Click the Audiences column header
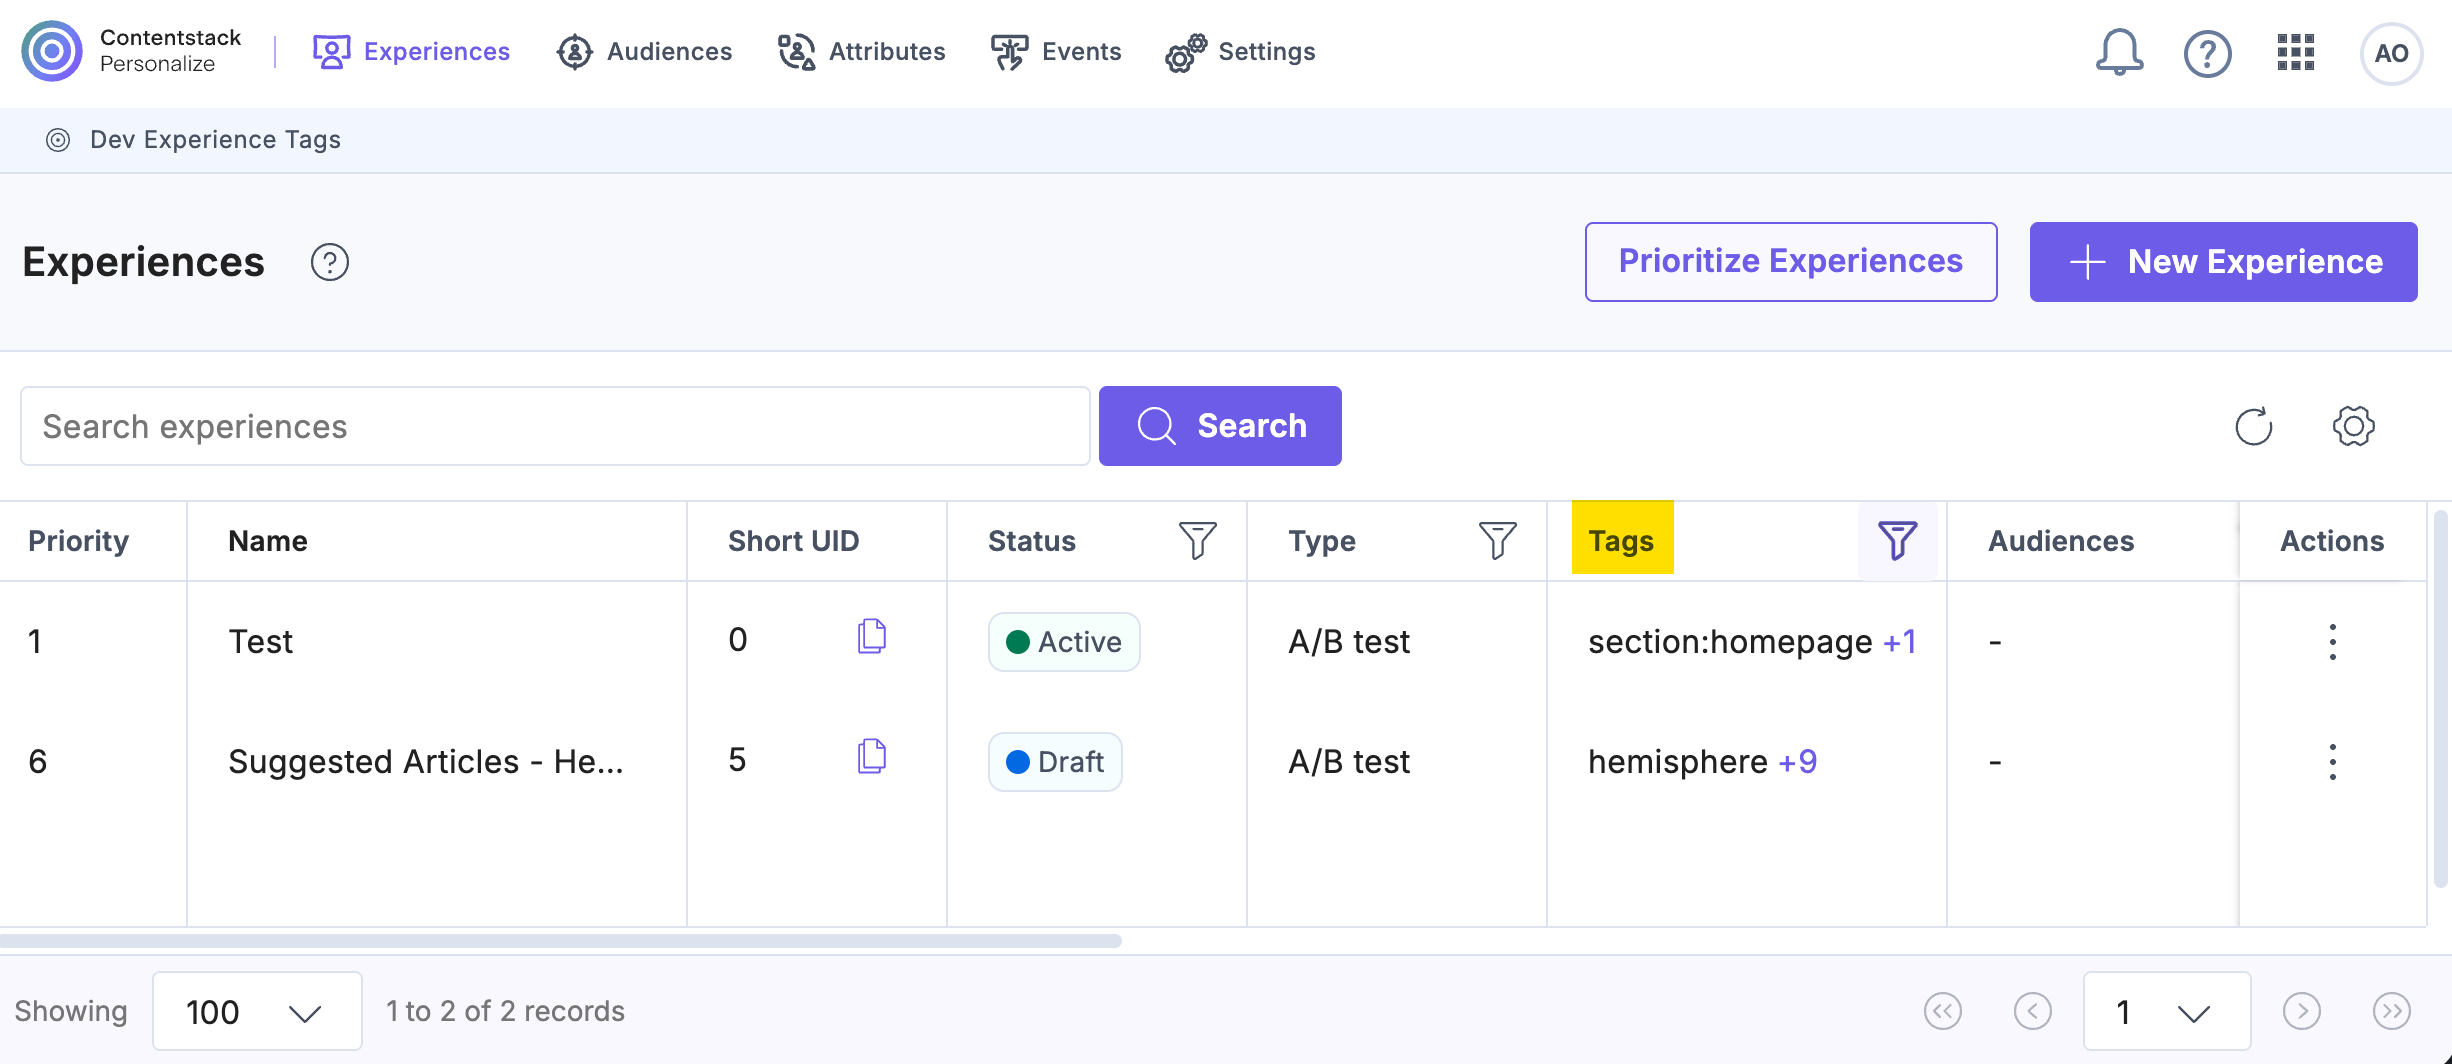2452x1064 pixels. pyautogui.click(x=2061, y=540)
